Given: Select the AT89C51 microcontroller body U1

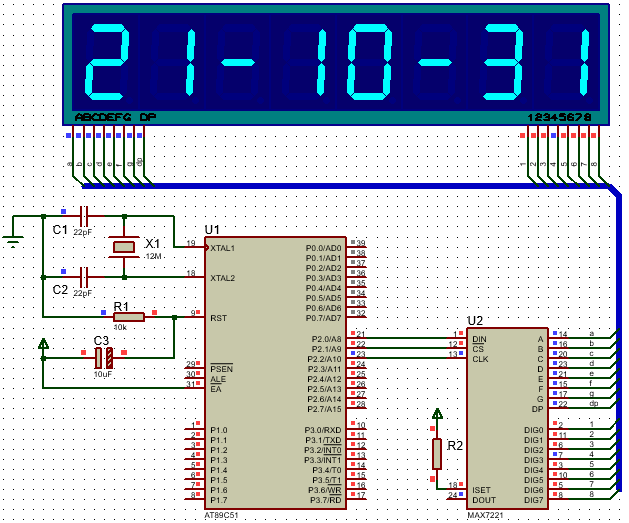Looking at the screenshot, I should 276,373.
